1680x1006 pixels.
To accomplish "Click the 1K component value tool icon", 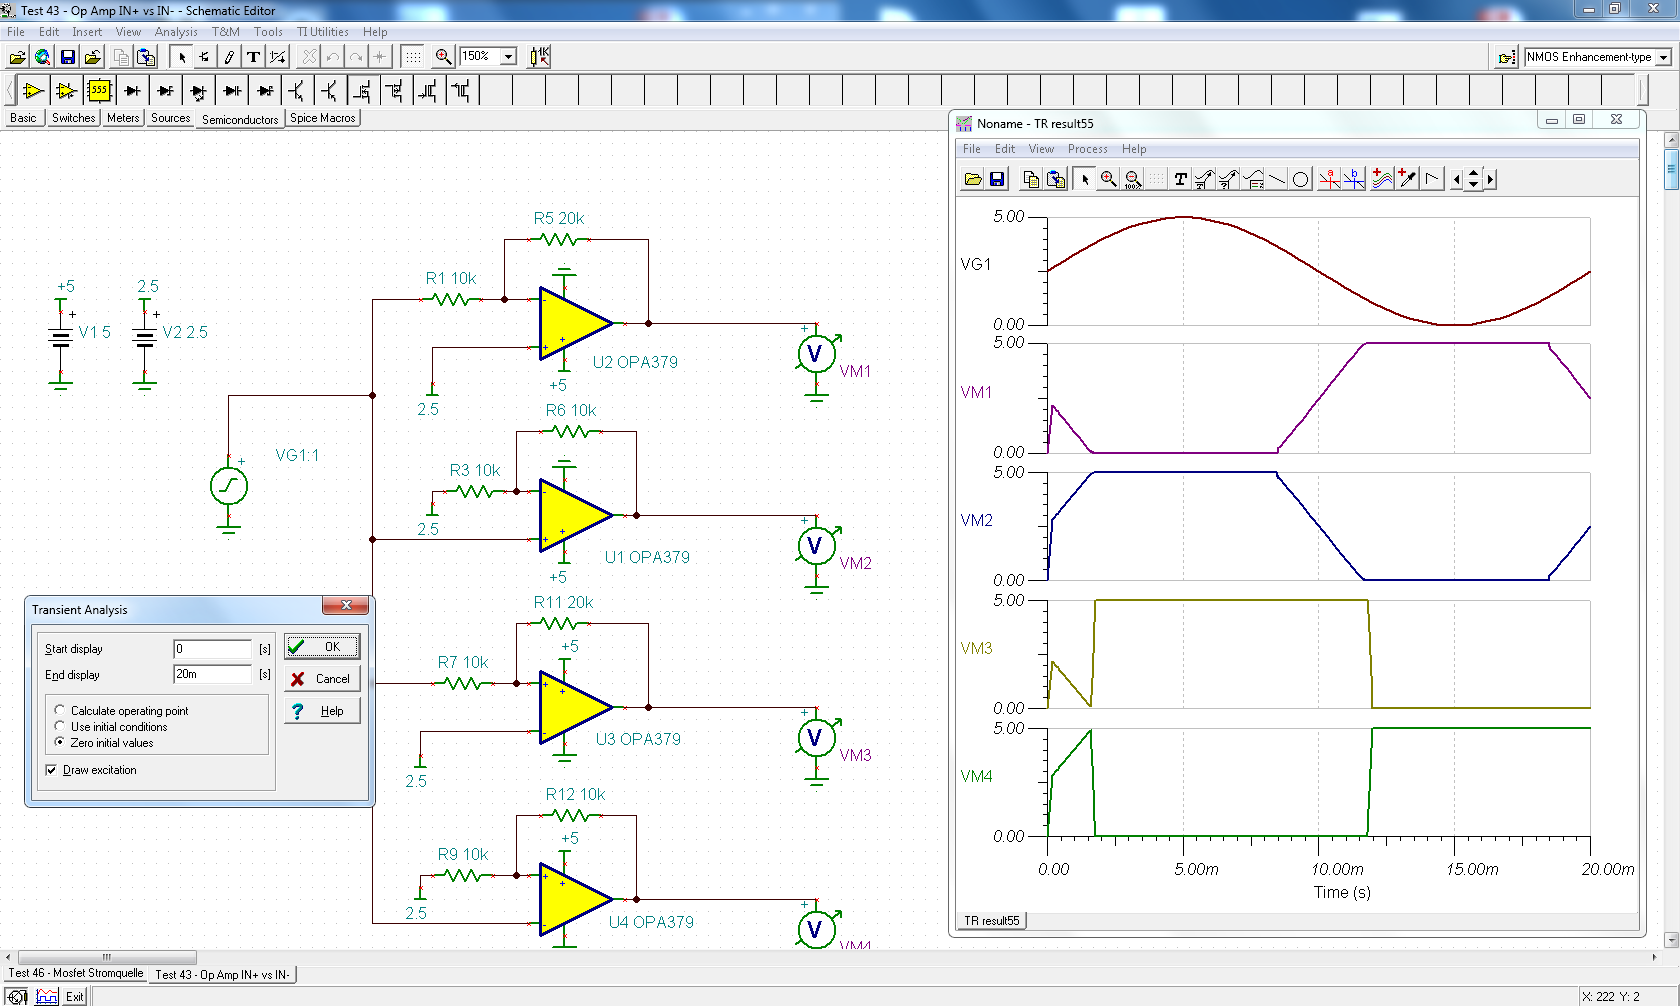I will point(540,57).
